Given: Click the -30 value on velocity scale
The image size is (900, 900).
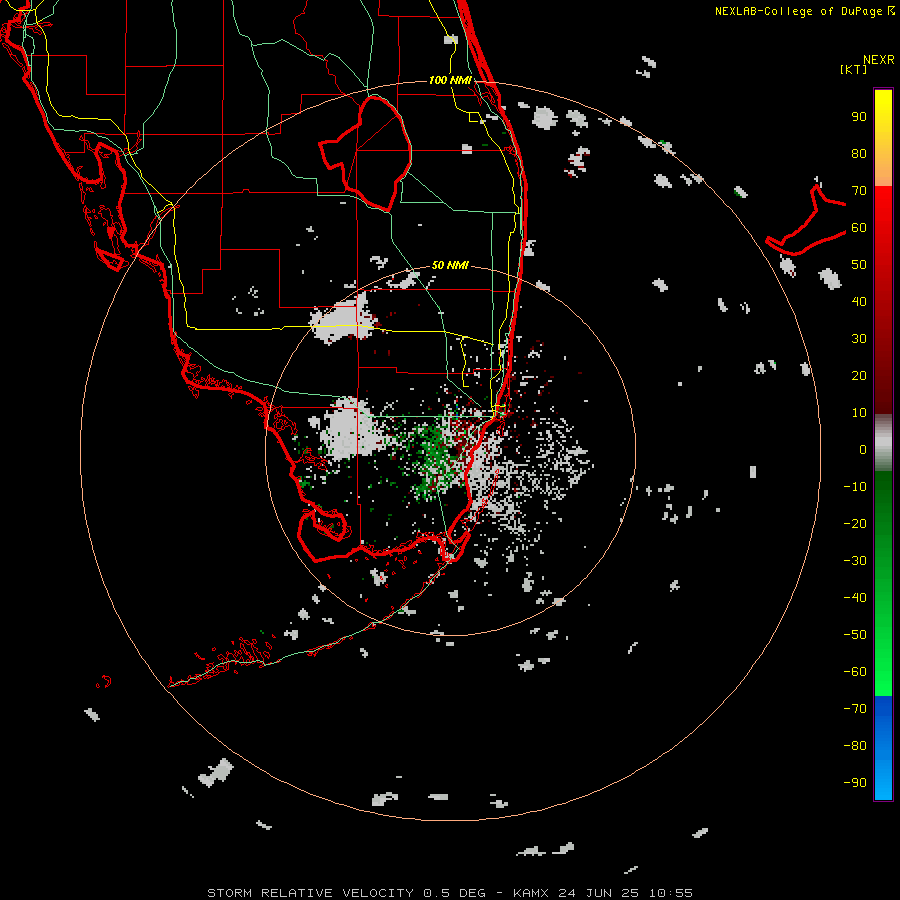Looking at the screenshot, I should coord(855,561).
